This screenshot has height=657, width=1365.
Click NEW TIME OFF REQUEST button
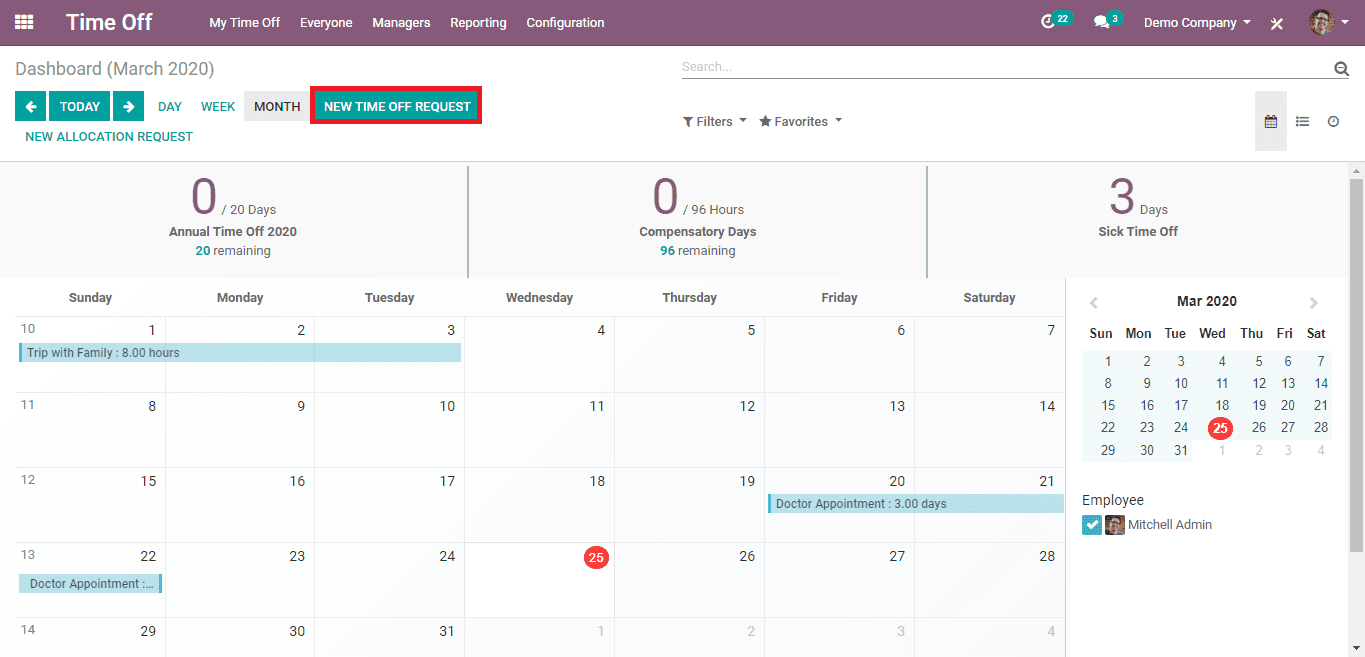pyautogui.click(x=397, y=106)
